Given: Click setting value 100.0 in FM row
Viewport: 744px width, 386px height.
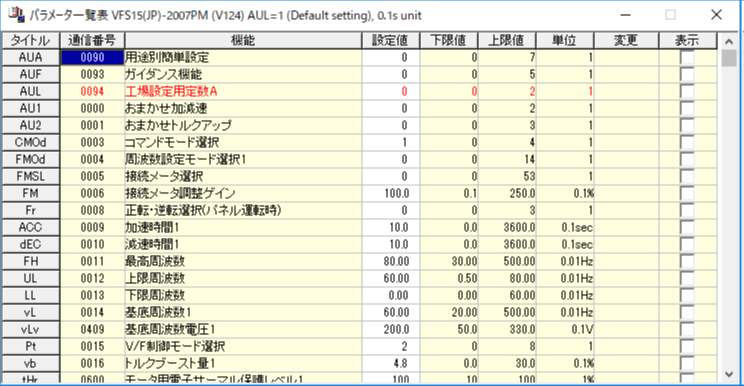Looking at the screenshot, I should [x=391, y=193].
